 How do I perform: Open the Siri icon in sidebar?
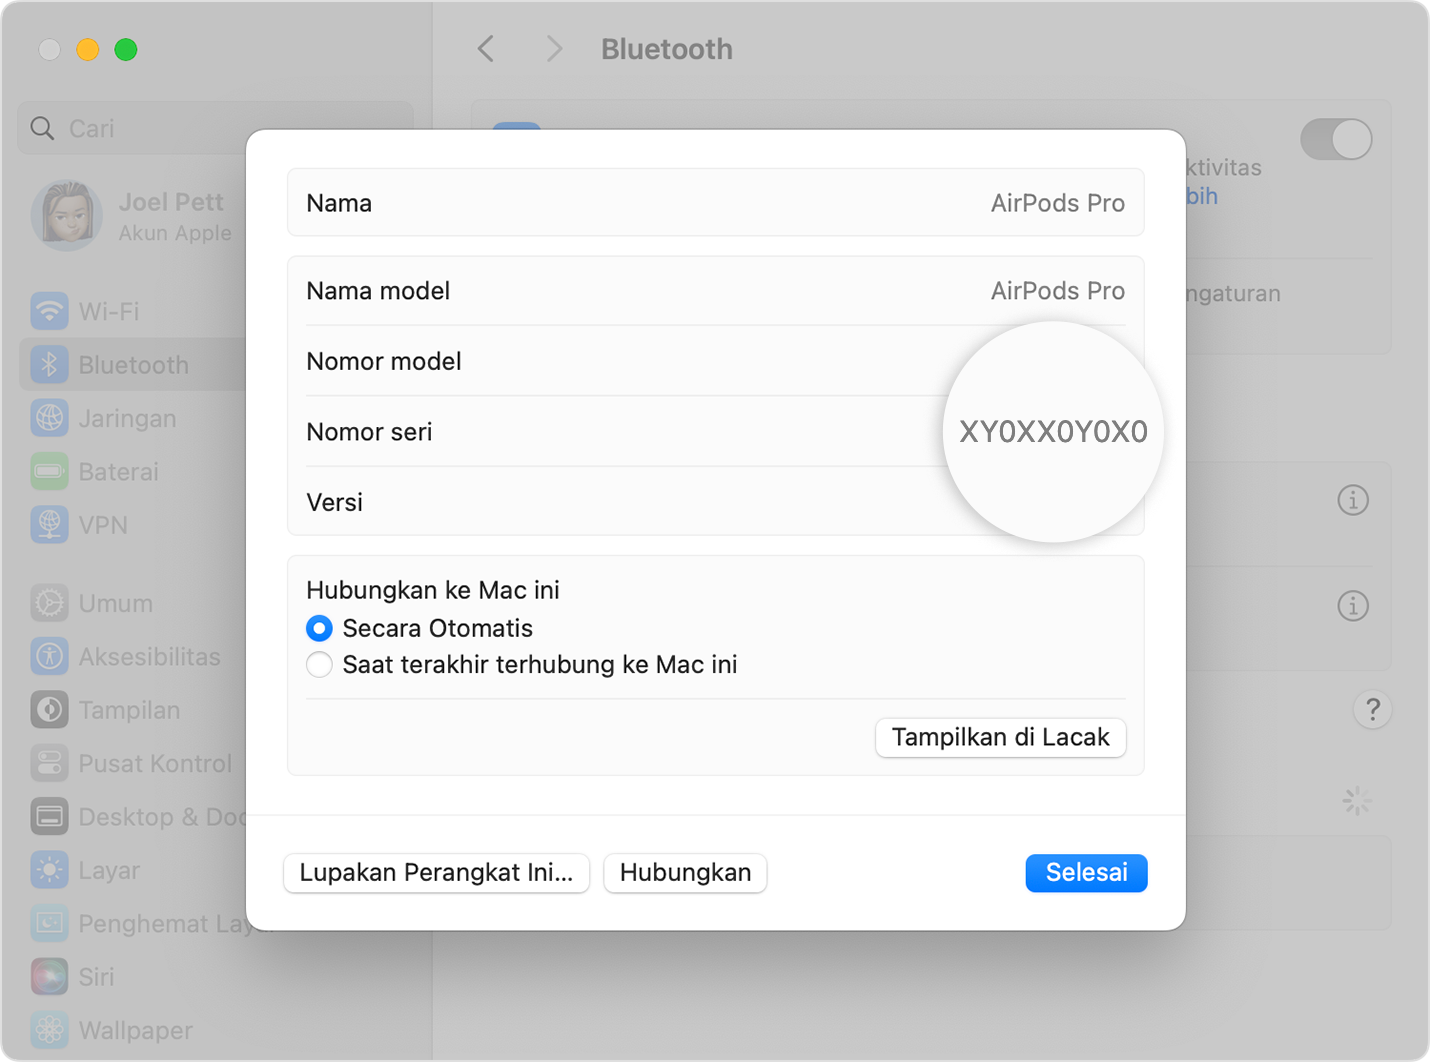click(49, 976)
